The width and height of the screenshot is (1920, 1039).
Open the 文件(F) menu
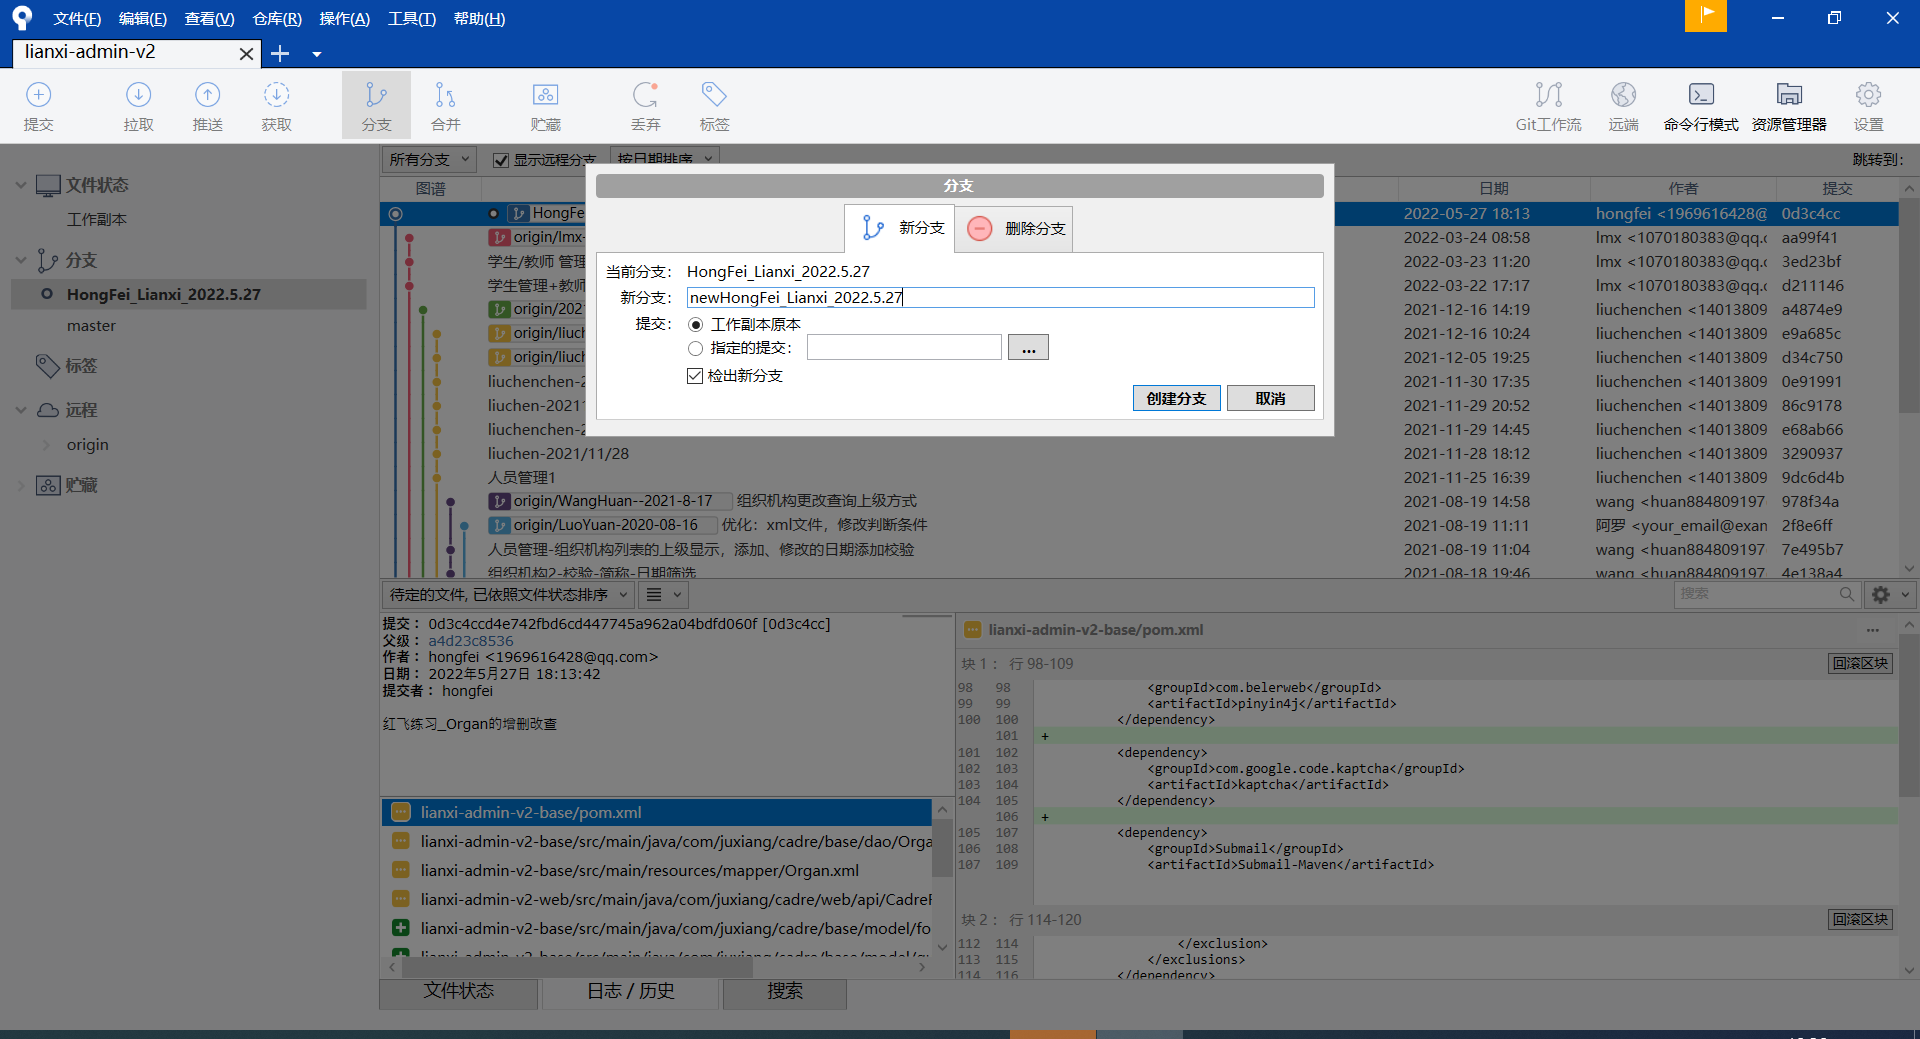tap(77, 19)
